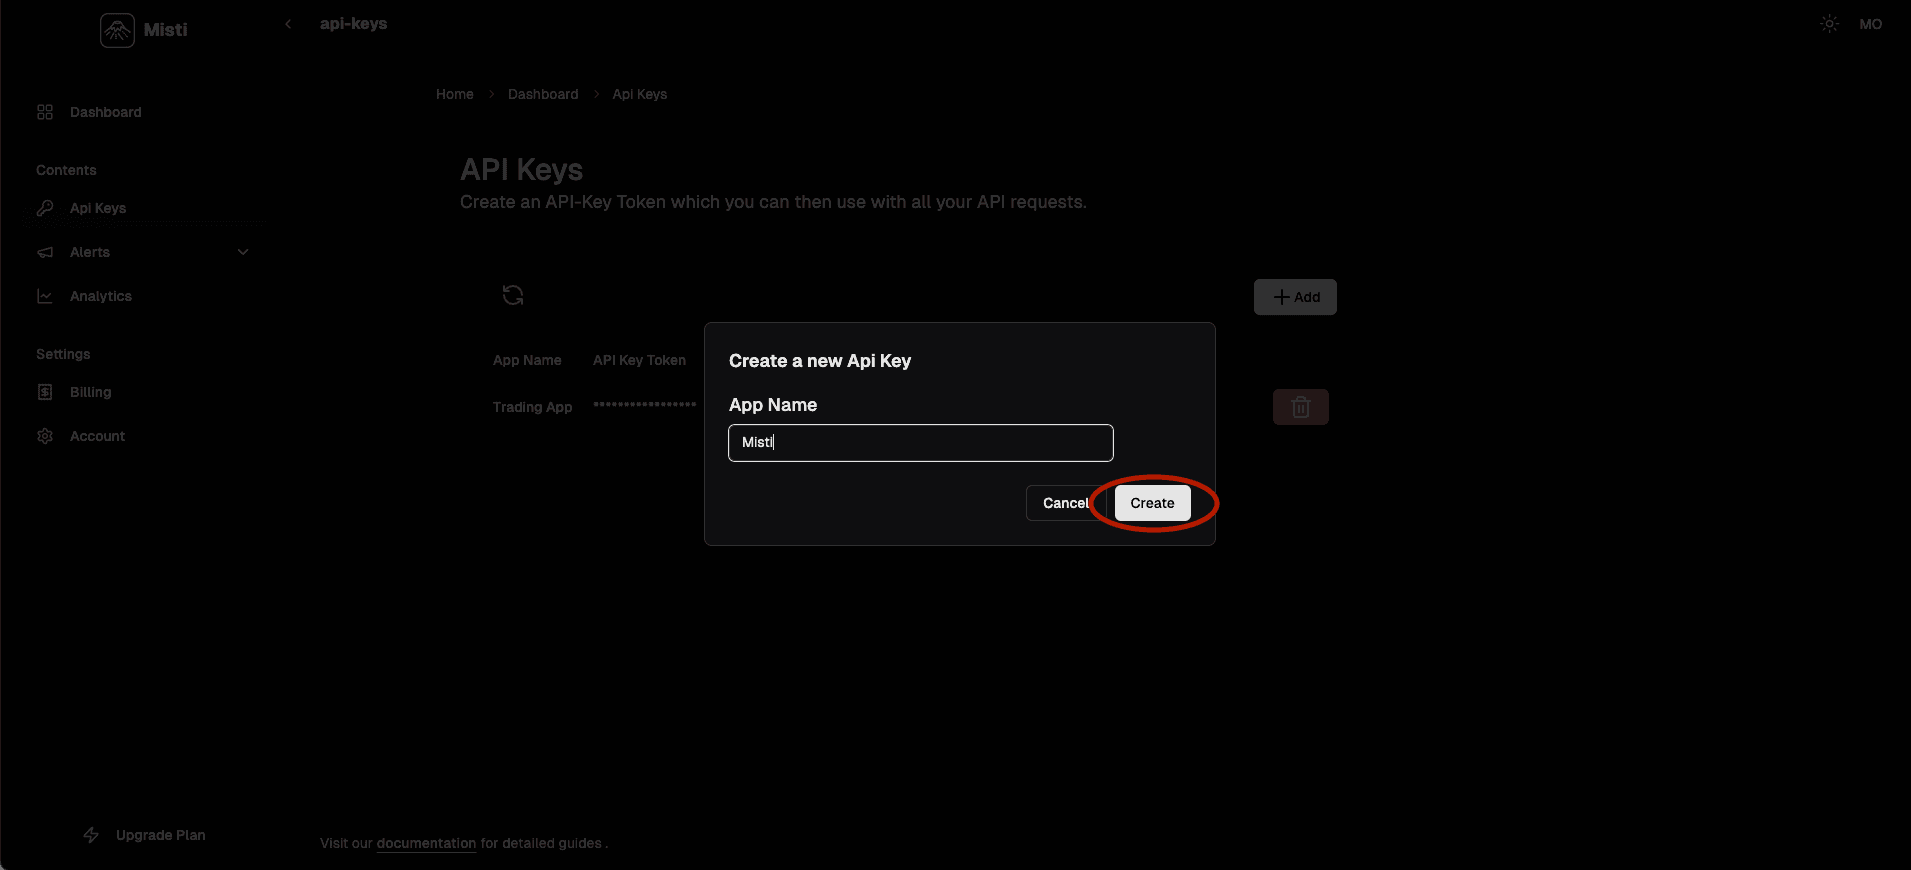
Task: Toggle the light/dark theme sun icon
Action: click(1829, 24)
